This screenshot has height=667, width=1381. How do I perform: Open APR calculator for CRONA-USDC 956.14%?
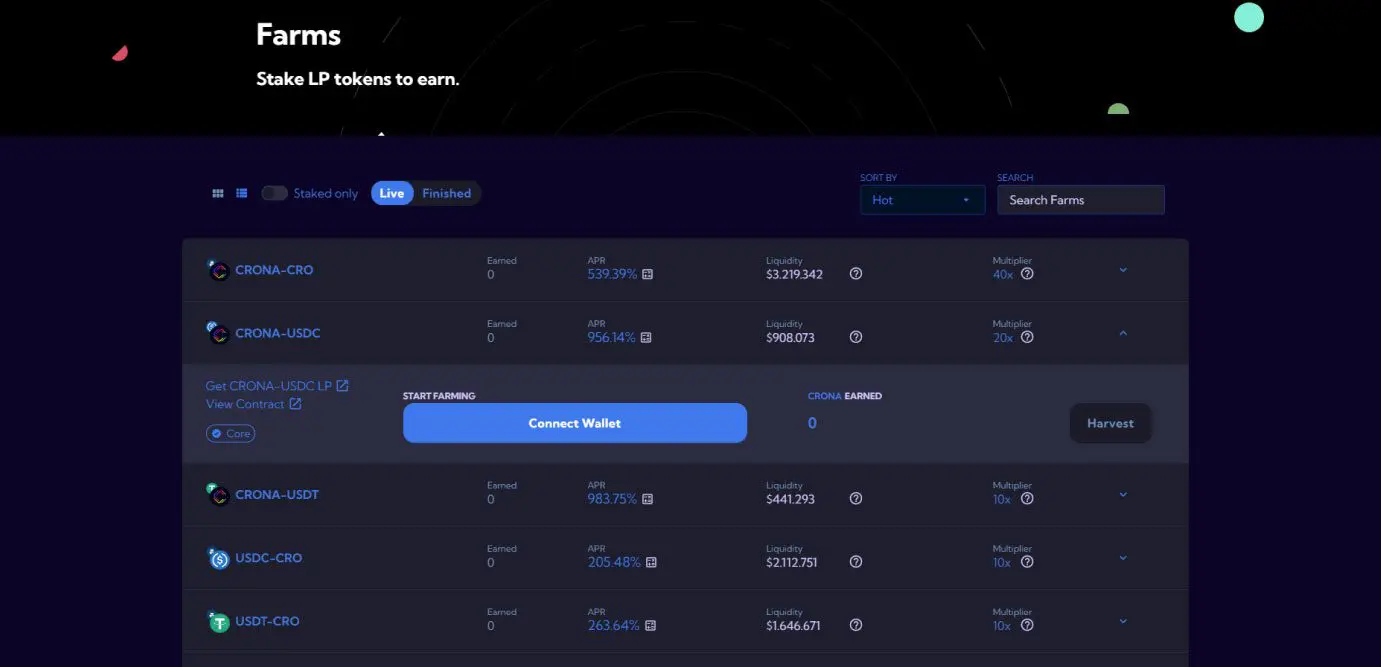point(646,338)
